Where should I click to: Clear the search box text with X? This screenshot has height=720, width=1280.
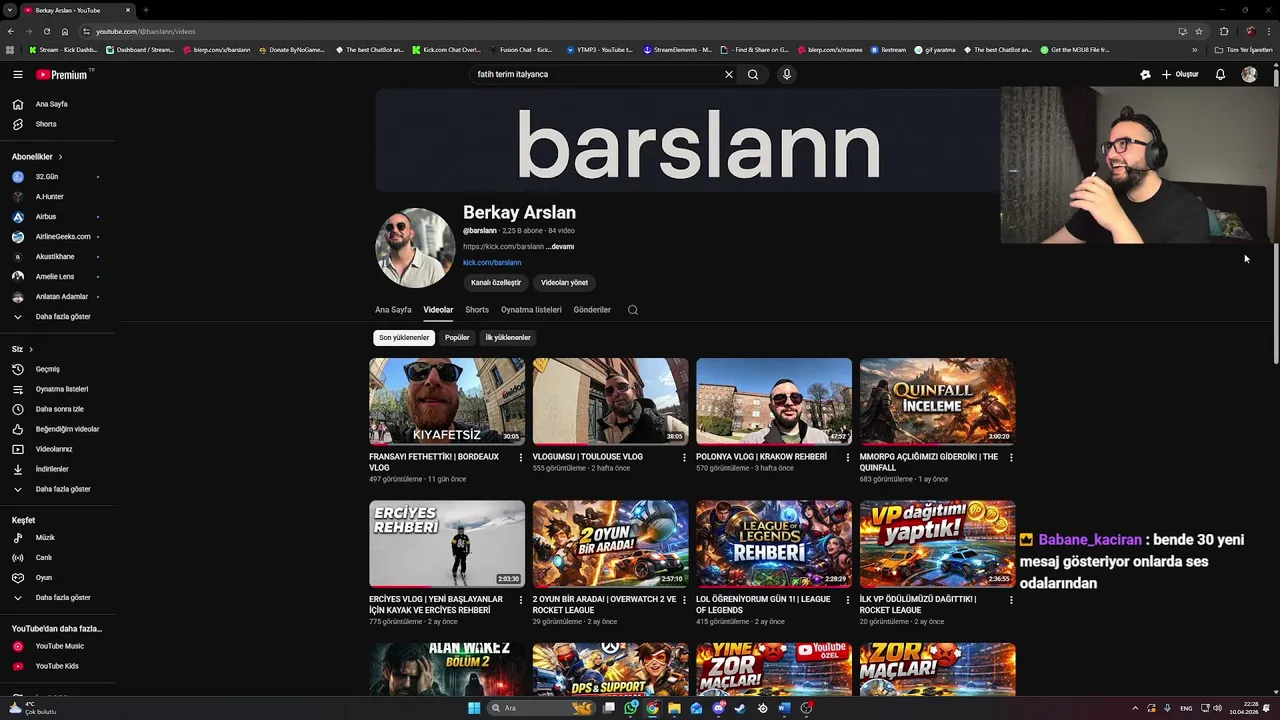click(729, 74)
